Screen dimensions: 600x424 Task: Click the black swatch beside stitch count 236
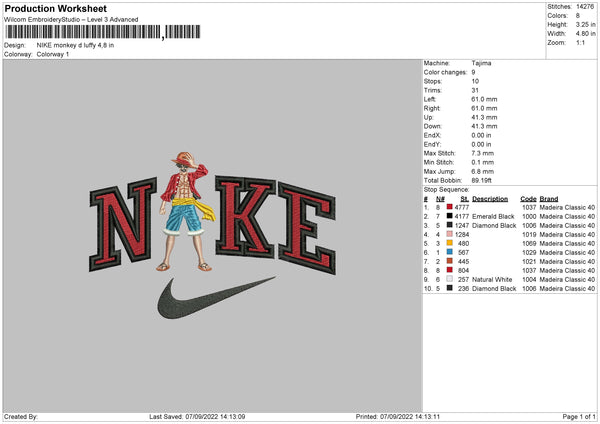(x=449, y=288)
